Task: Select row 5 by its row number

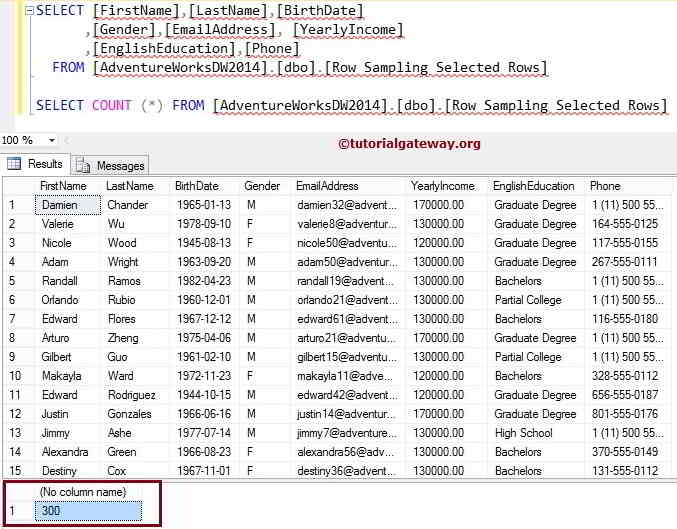Action: click(14, 281)
